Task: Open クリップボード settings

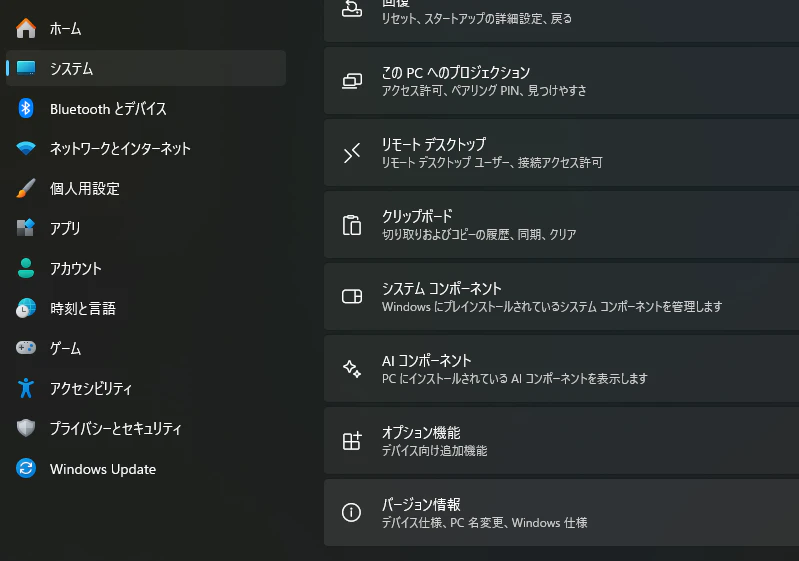Action: point(562,225)
